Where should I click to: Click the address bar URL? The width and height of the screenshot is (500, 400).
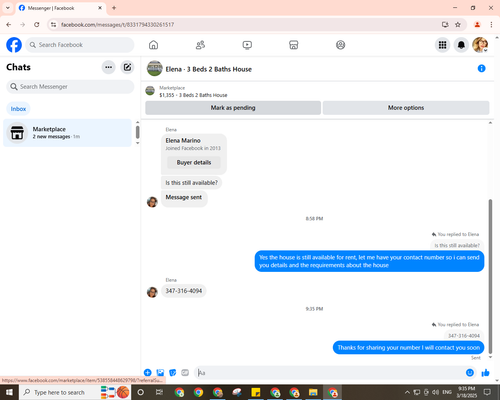pos(117,25)
